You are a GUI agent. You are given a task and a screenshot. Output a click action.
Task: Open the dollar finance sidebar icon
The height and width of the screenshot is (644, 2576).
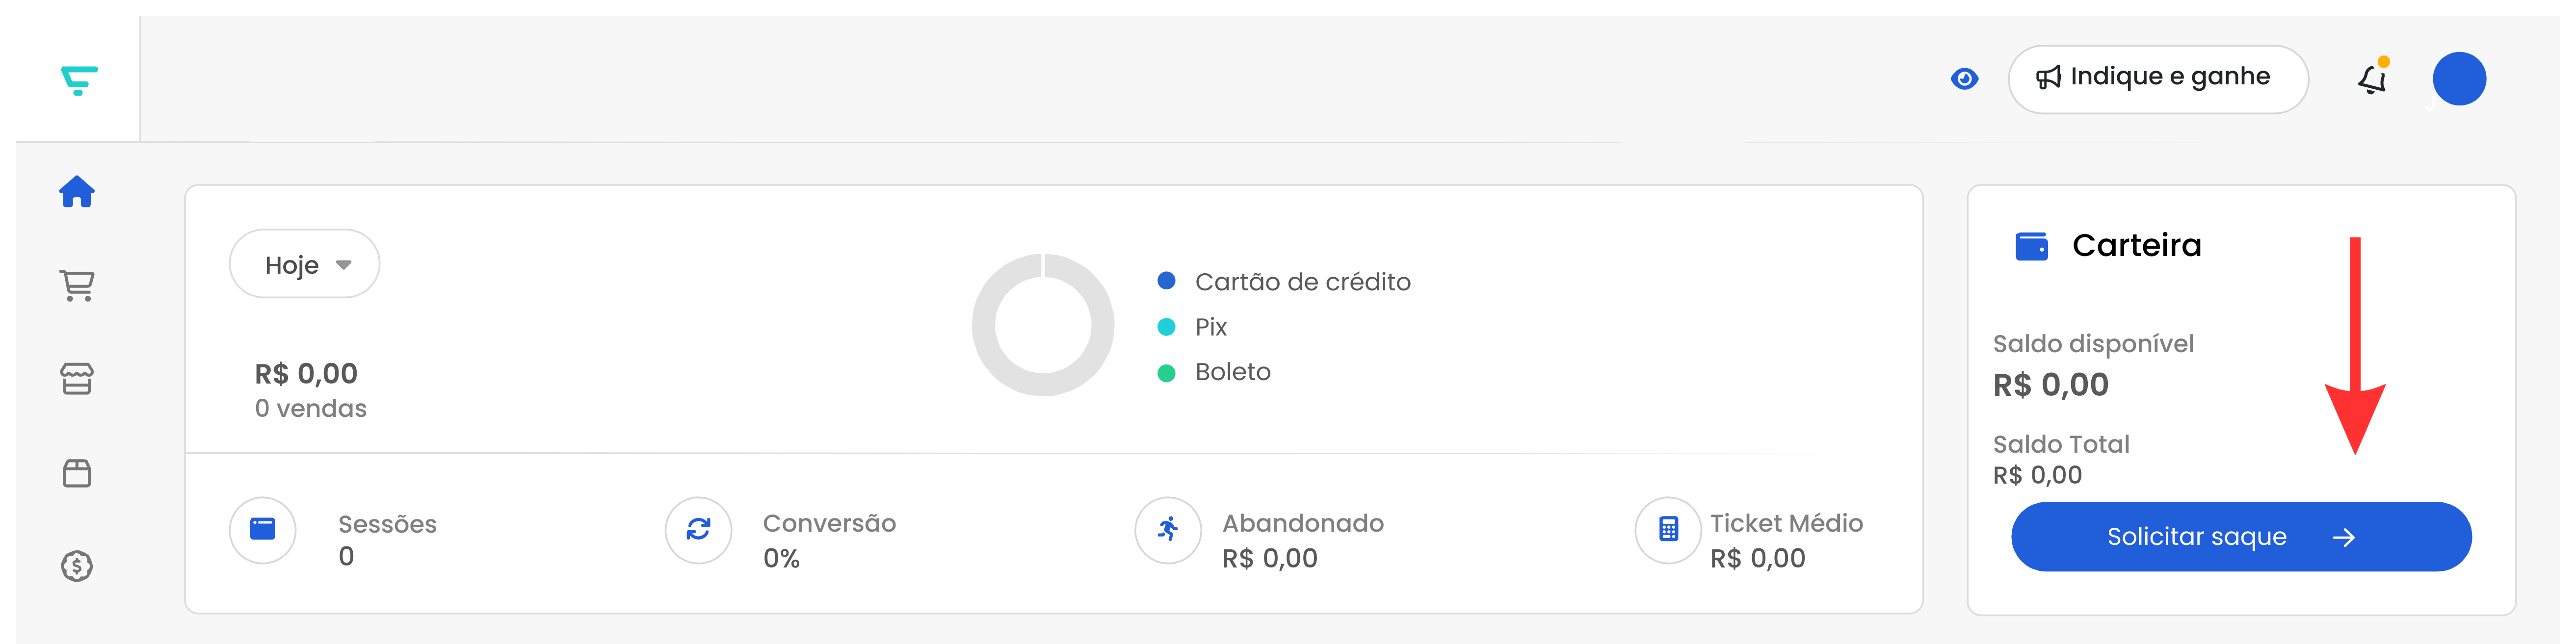77,567
